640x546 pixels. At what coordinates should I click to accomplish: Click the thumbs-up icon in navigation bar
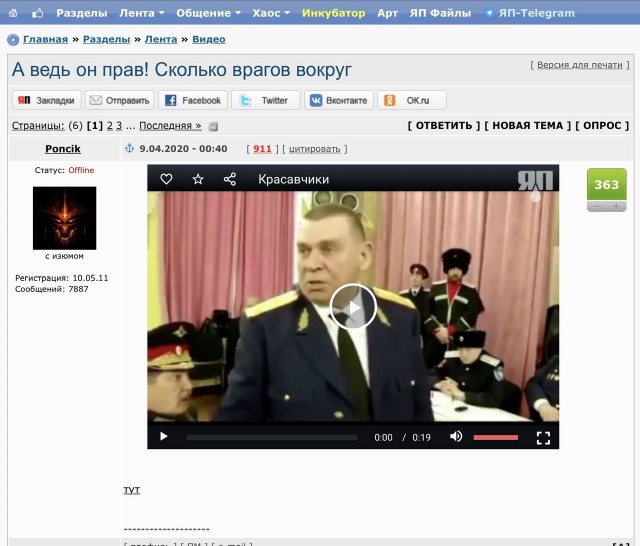[38, 13]
